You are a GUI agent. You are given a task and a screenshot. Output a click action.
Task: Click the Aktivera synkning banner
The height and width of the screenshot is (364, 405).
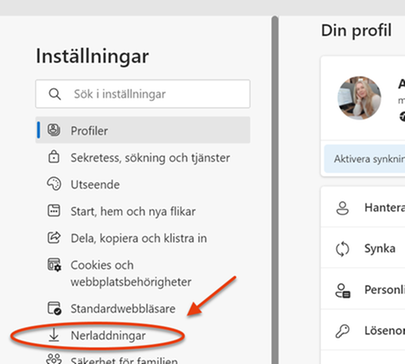click(x=364, y=159)
